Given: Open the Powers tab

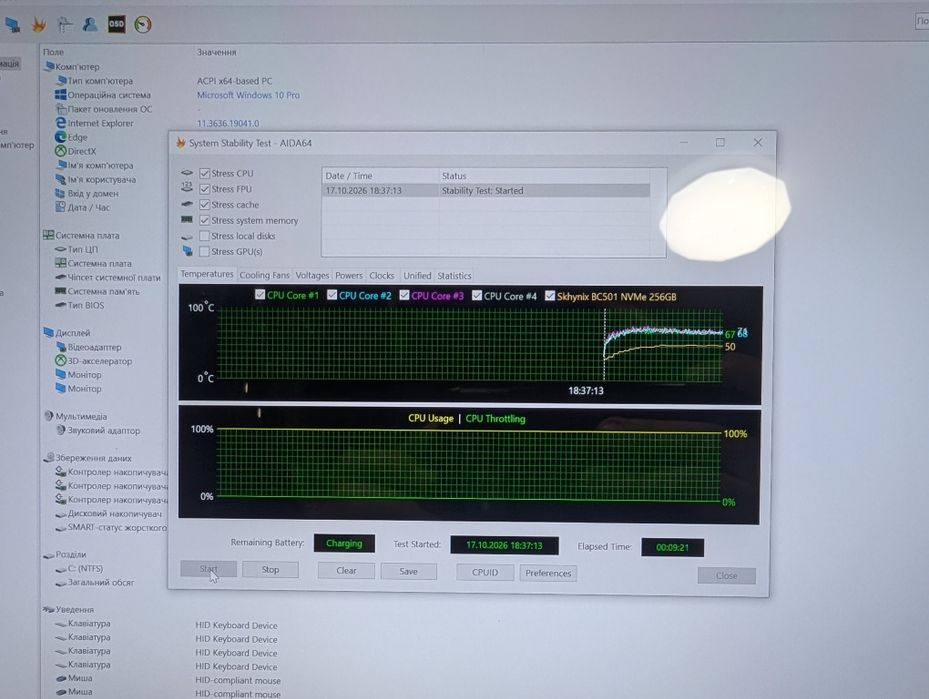Looking at the screenshot, I should 349,275.
